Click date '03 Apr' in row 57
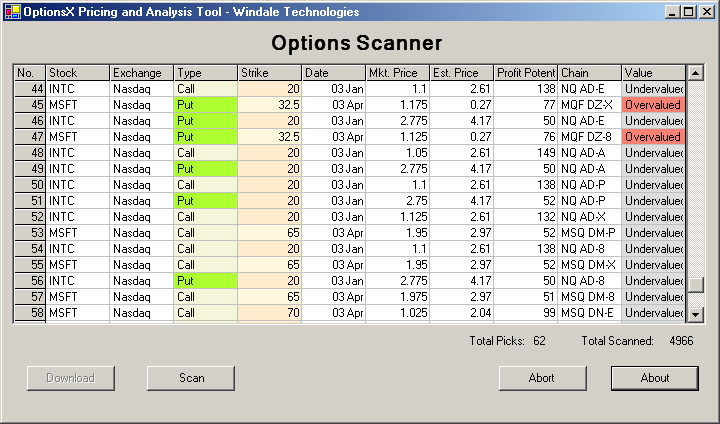The image size is (720, 424). click(x=334, y=297)
